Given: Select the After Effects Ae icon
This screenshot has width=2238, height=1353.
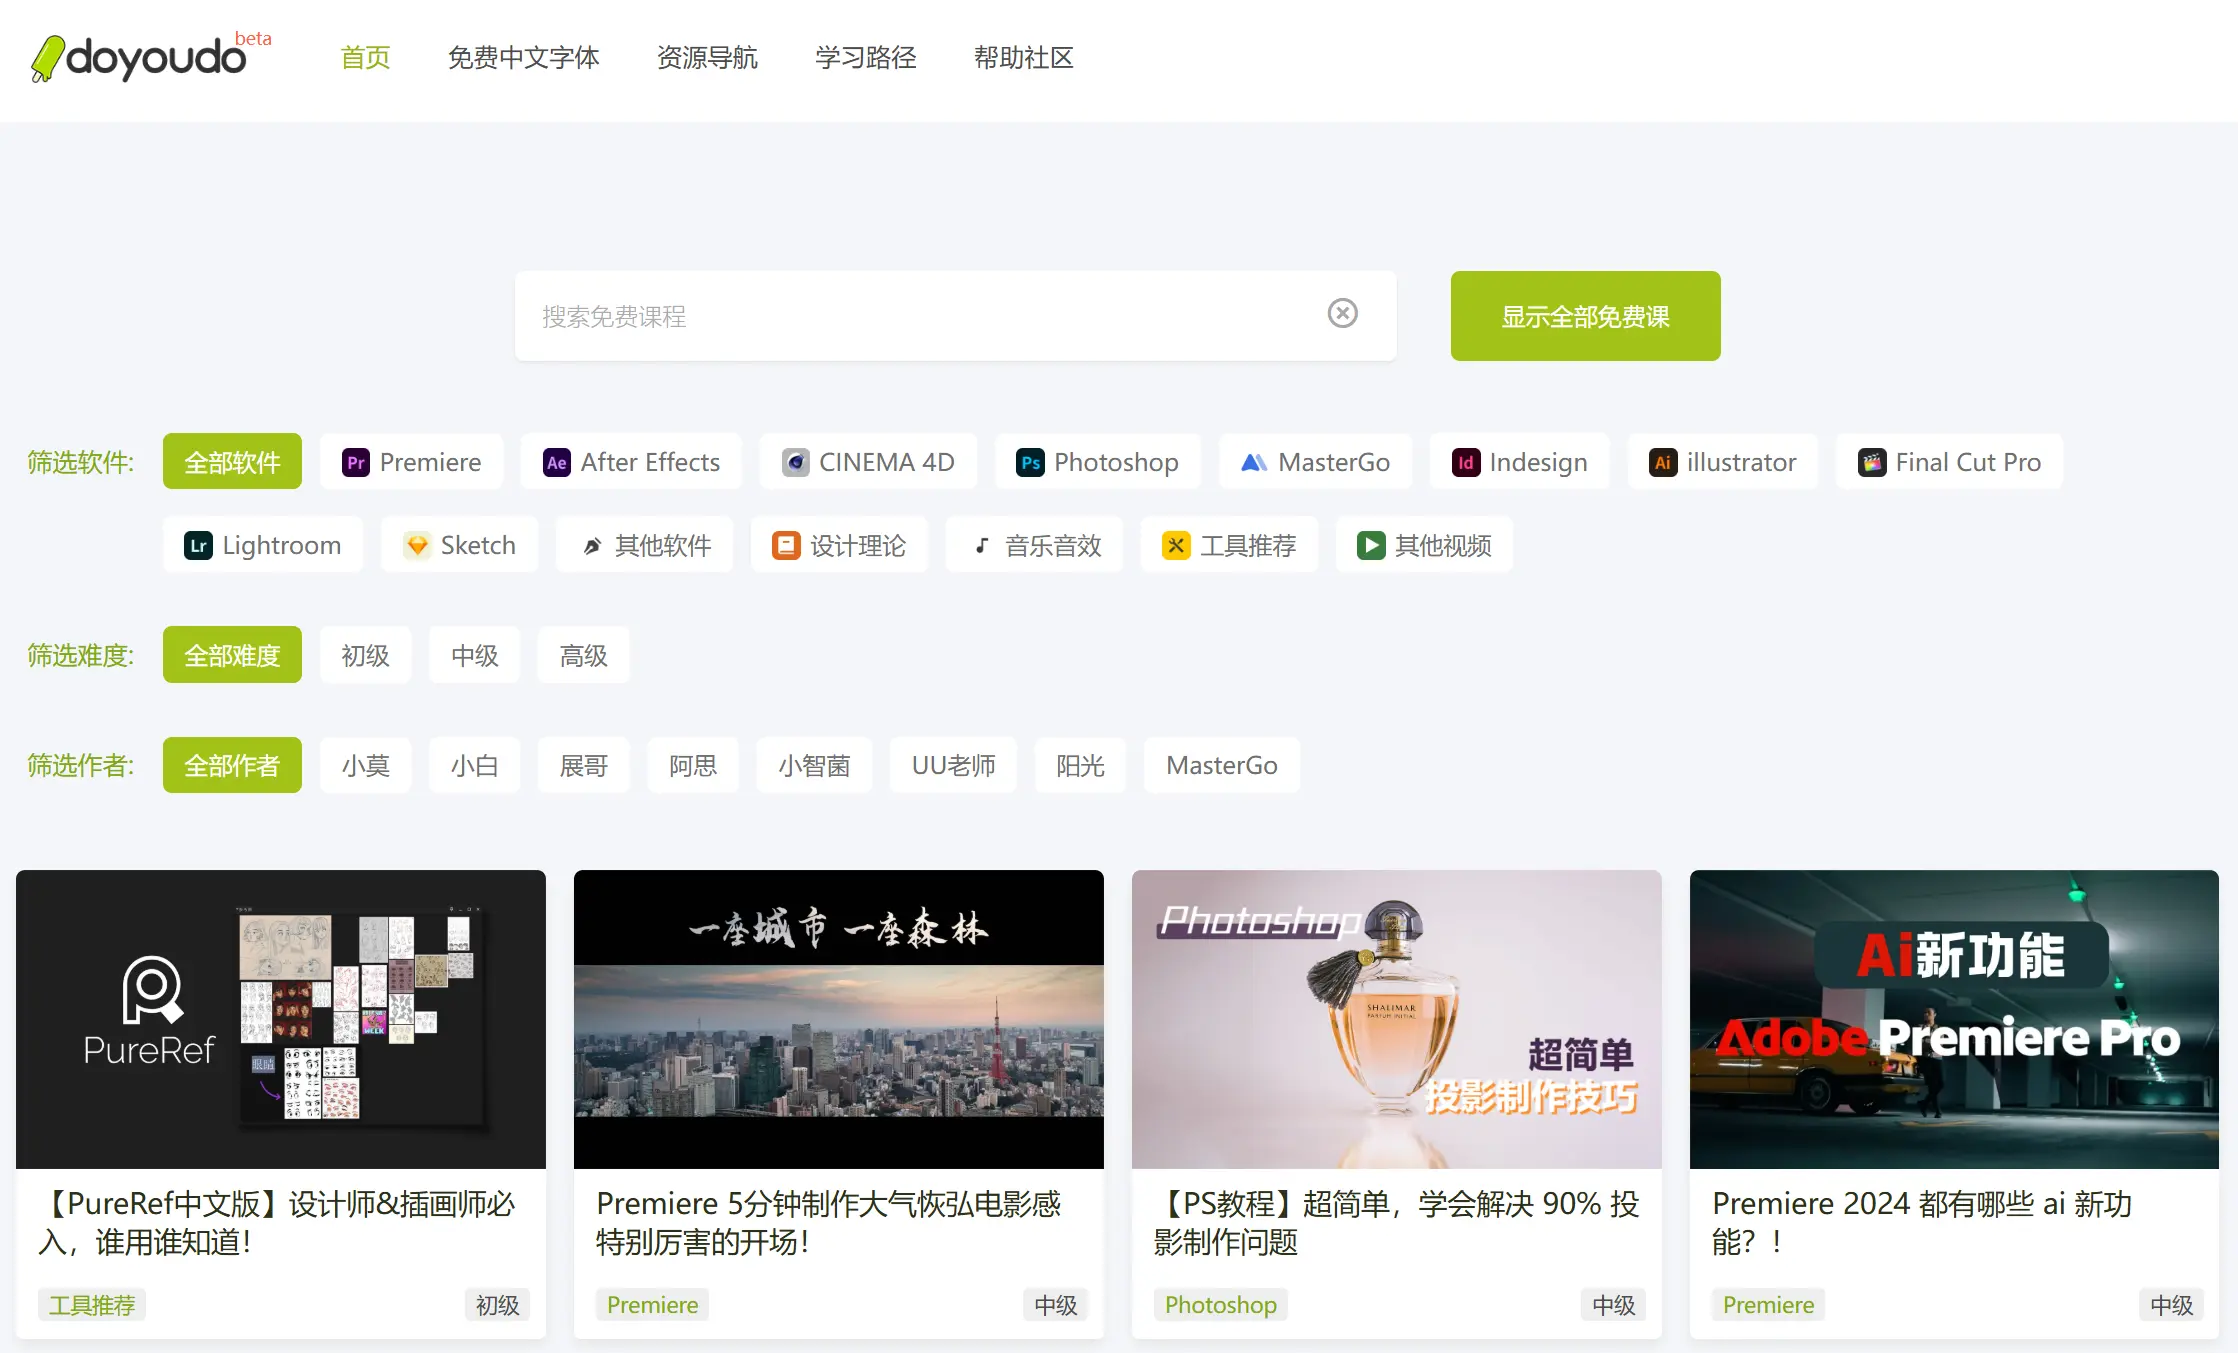Looking at the screenshot, I should click(x=556, y=462).
